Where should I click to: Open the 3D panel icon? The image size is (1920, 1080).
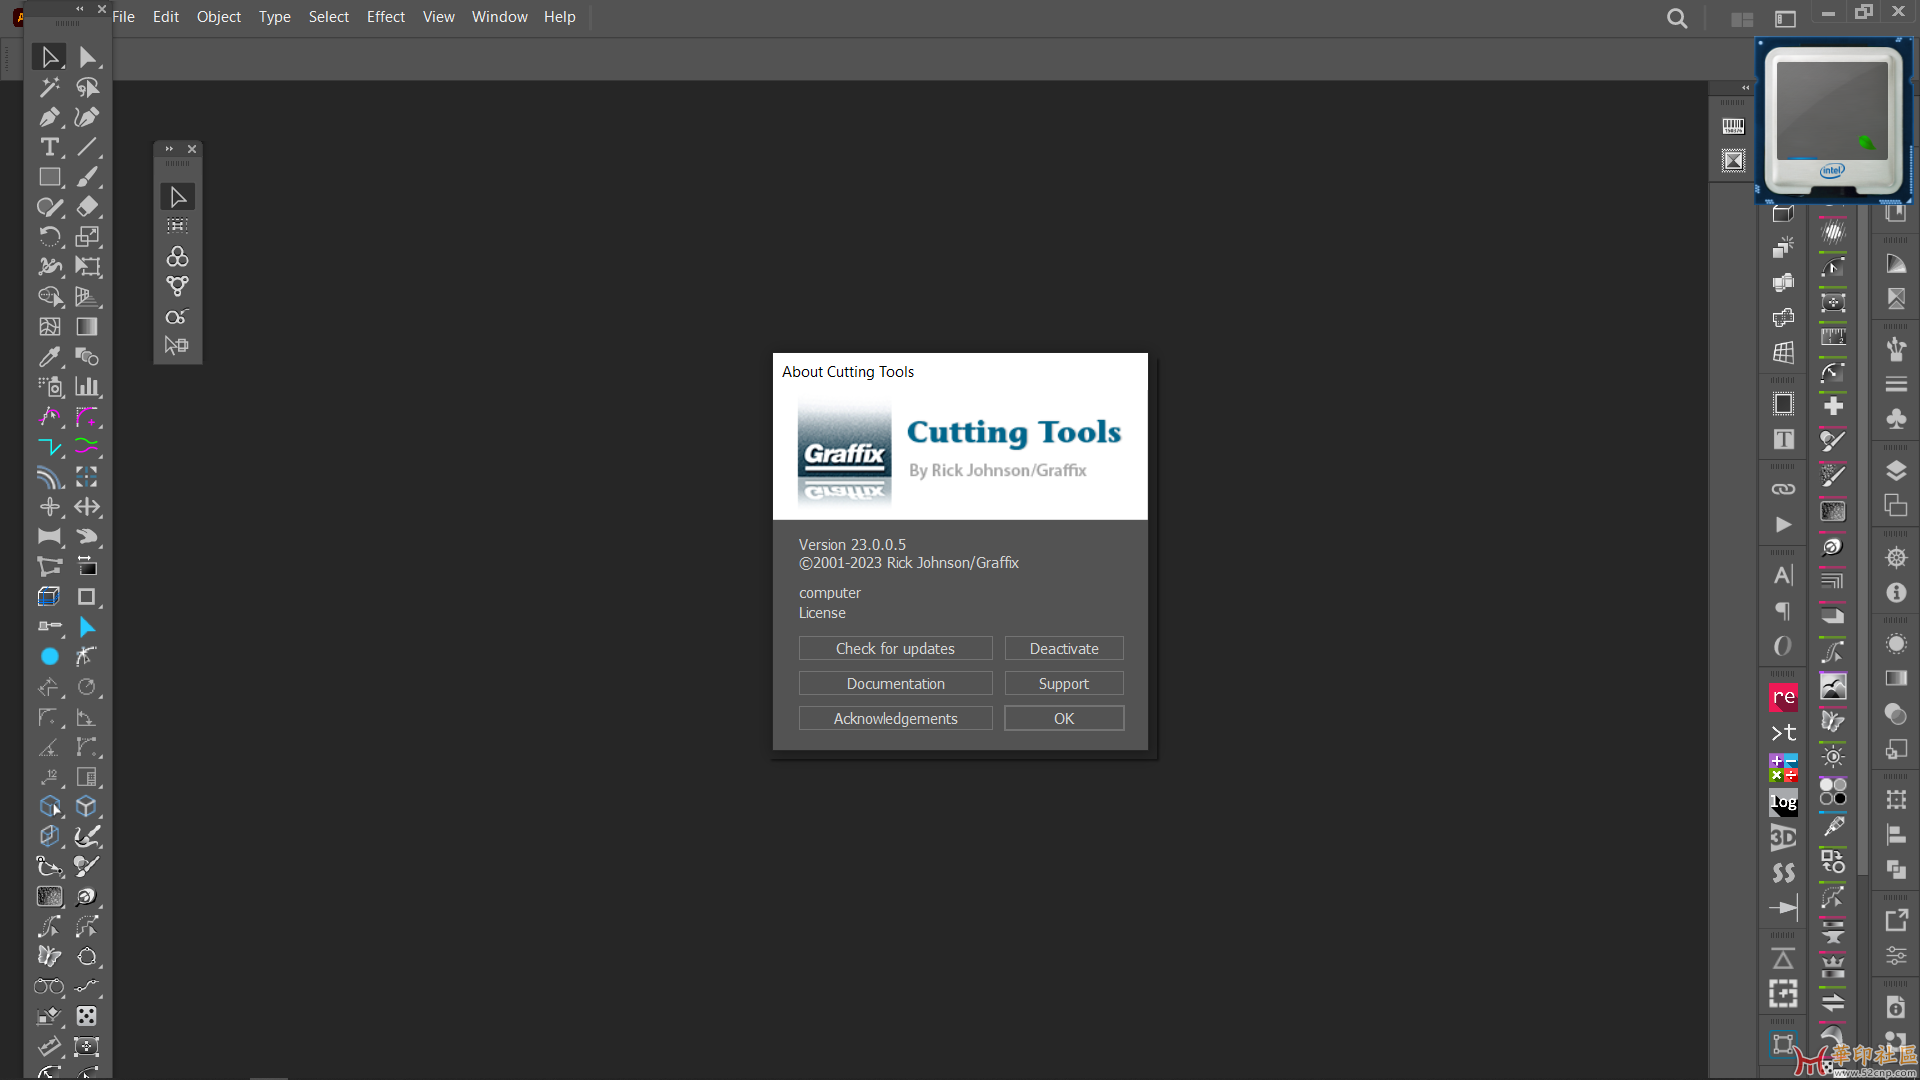coord(1783,837)
